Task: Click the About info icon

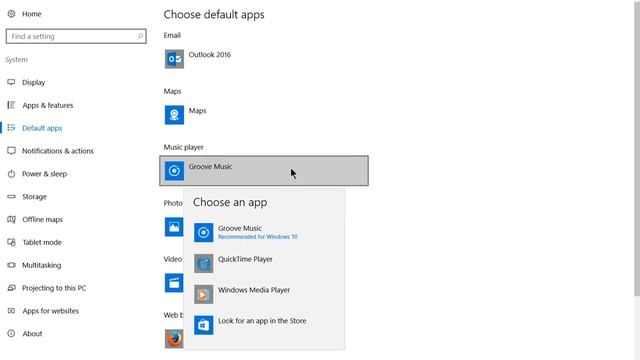Action: pos(11,334)
